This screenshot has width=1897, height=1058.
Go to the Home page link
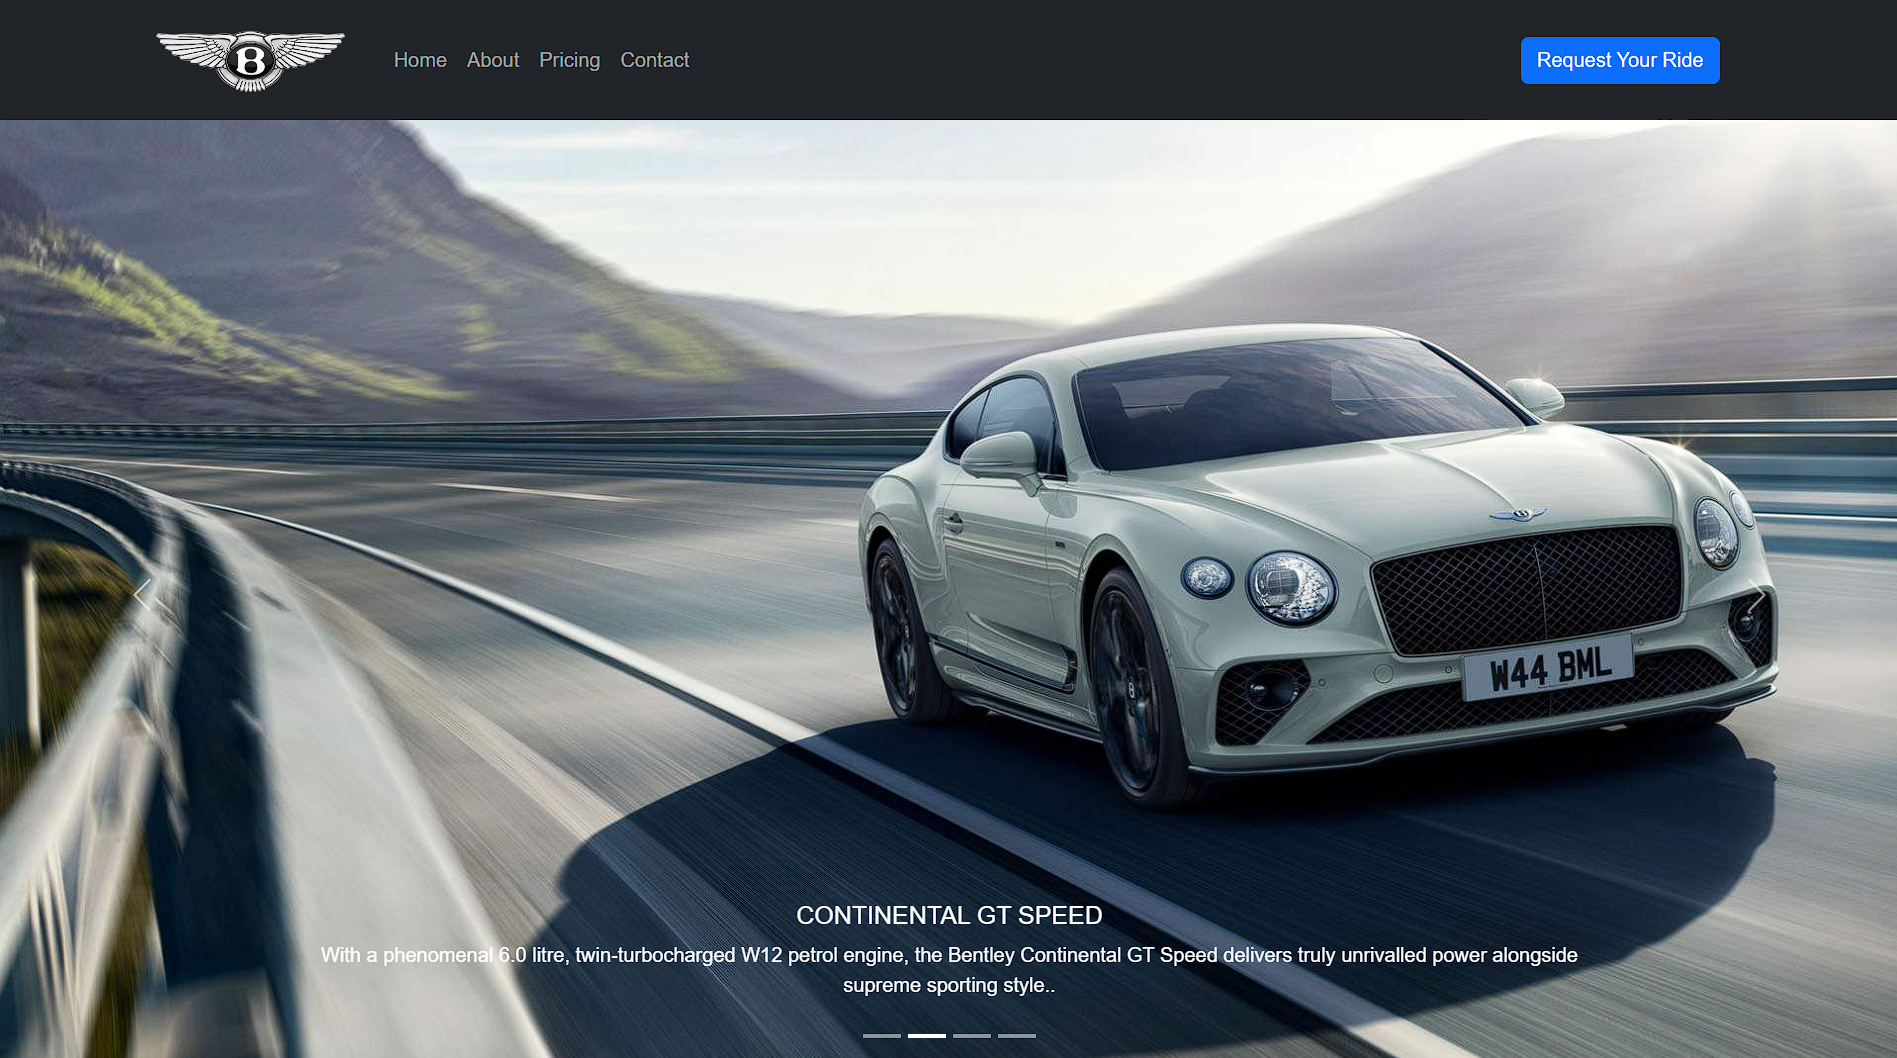[x=420, y=60]
